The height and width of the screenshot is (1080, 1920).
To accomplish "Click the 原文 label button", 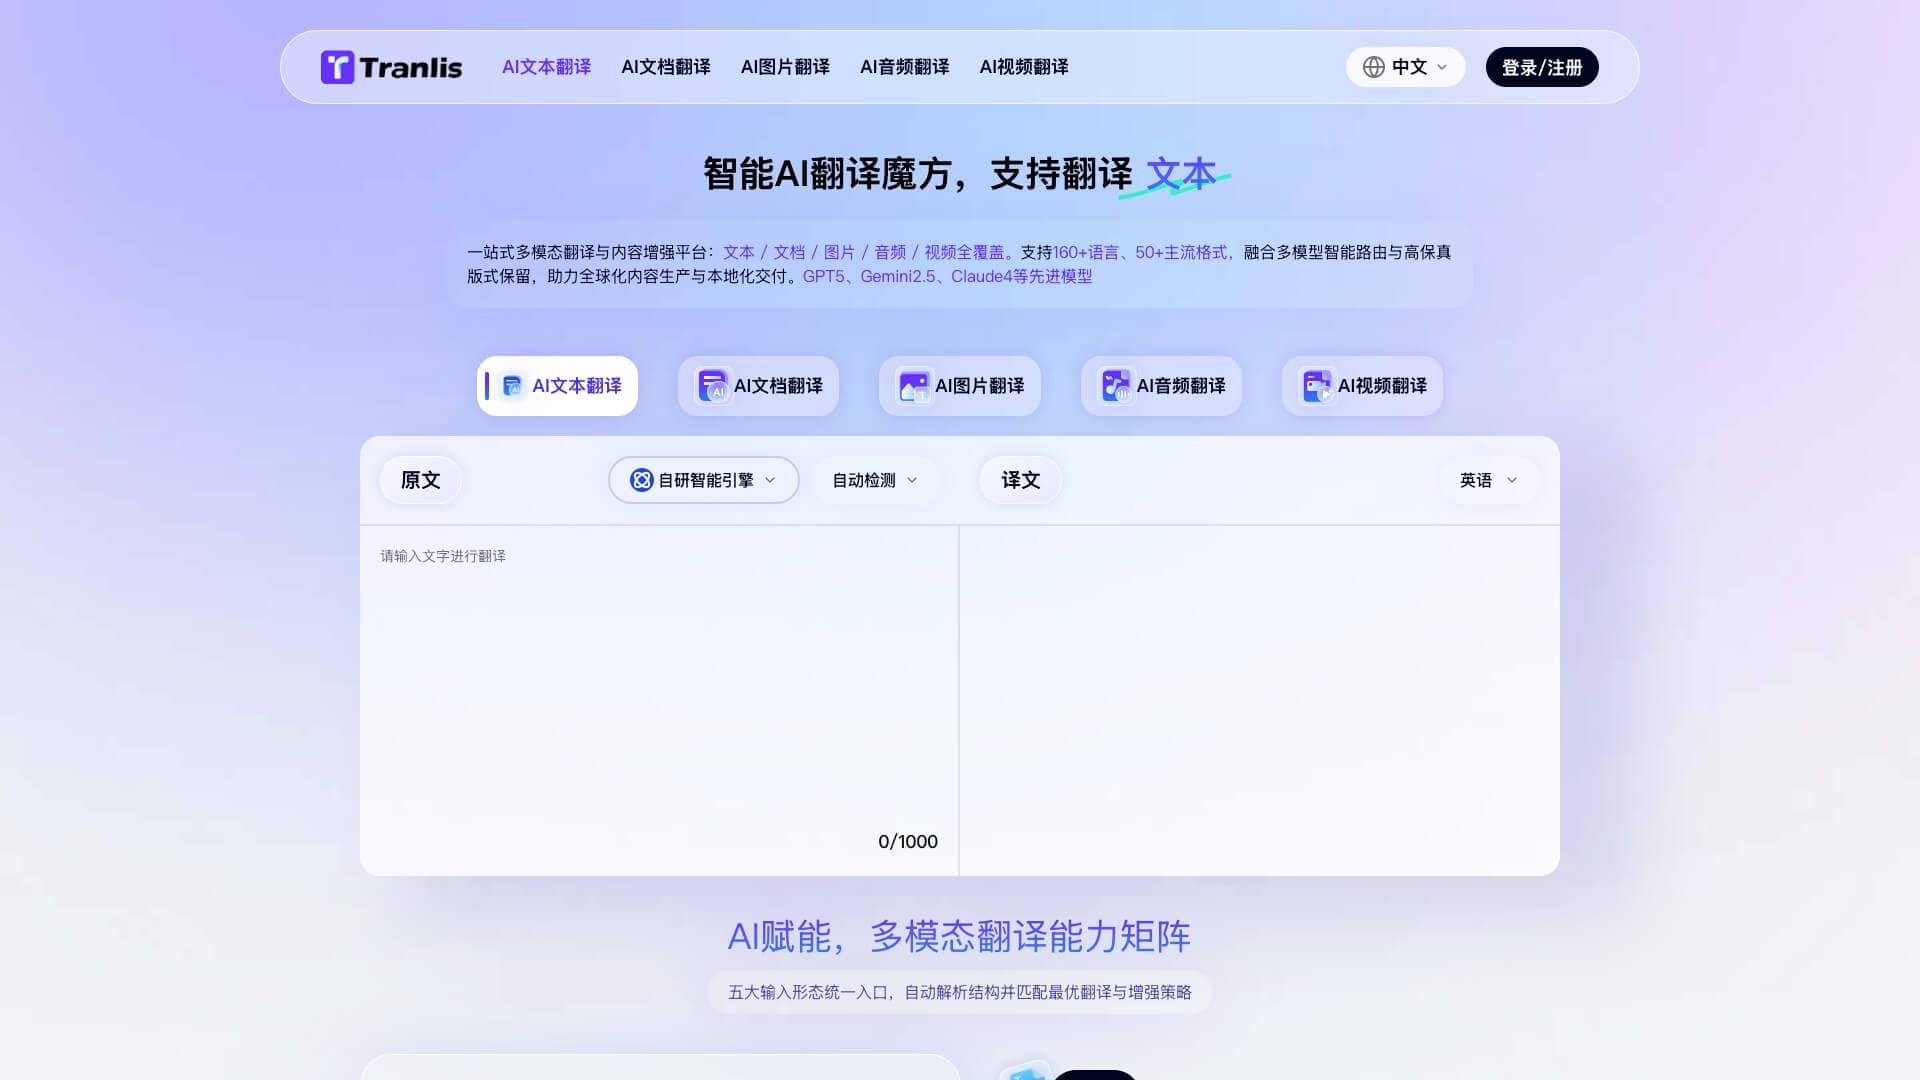I will coord(420,480).
